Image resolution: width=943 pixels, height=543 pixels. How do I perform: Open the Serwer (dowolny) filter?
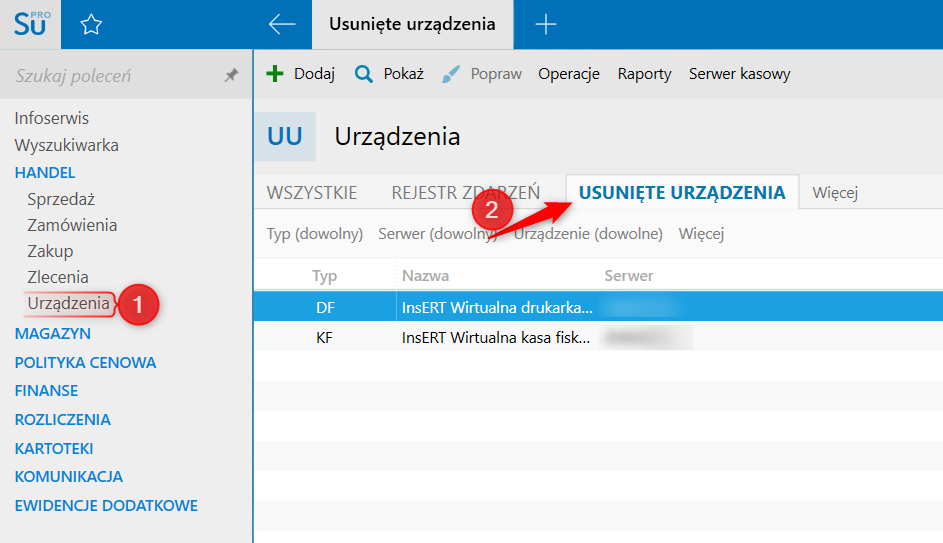tap(438, 233)
